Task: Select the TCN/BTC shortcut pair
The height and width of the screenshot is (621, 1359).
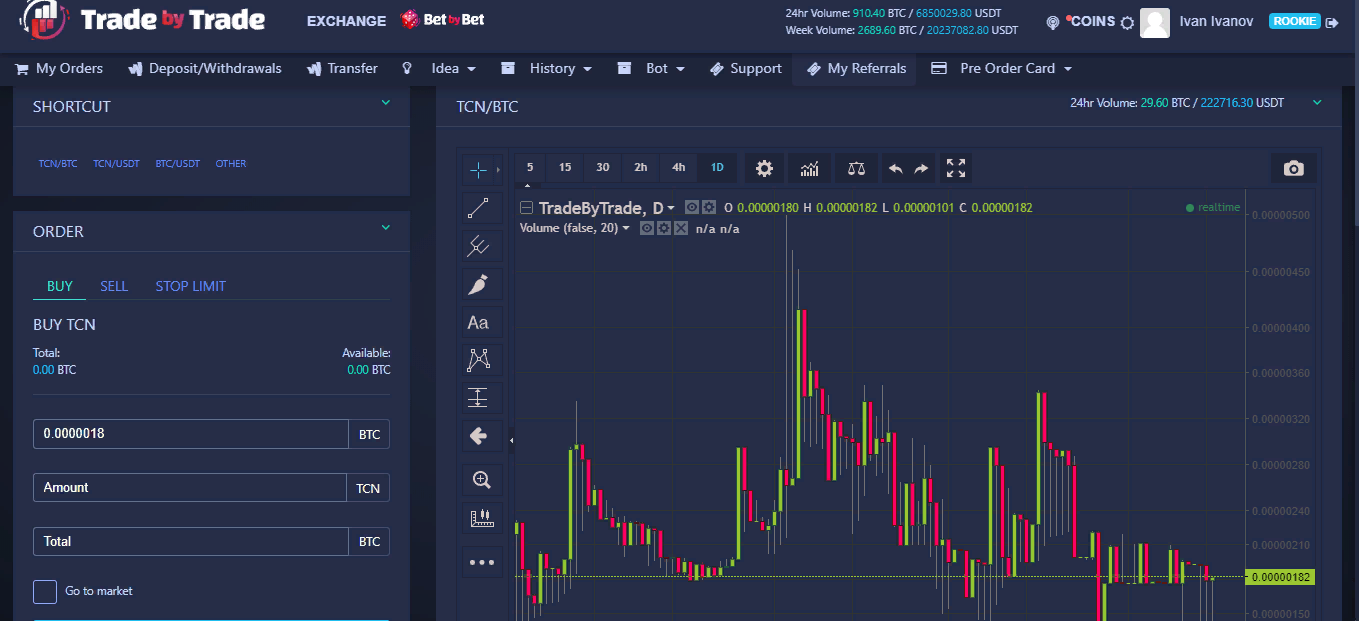Action: (58, 163)
